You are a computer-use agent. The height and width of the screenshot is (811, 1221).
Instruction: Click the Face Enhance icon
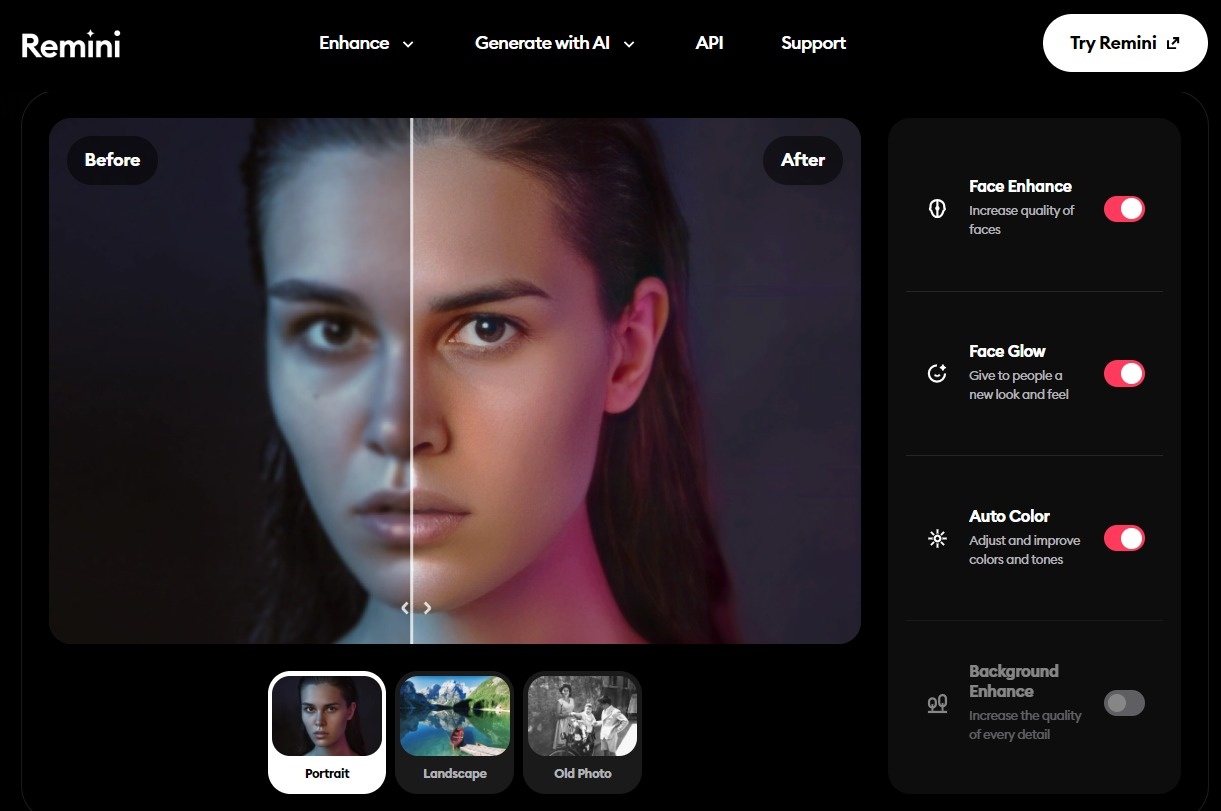937,208
